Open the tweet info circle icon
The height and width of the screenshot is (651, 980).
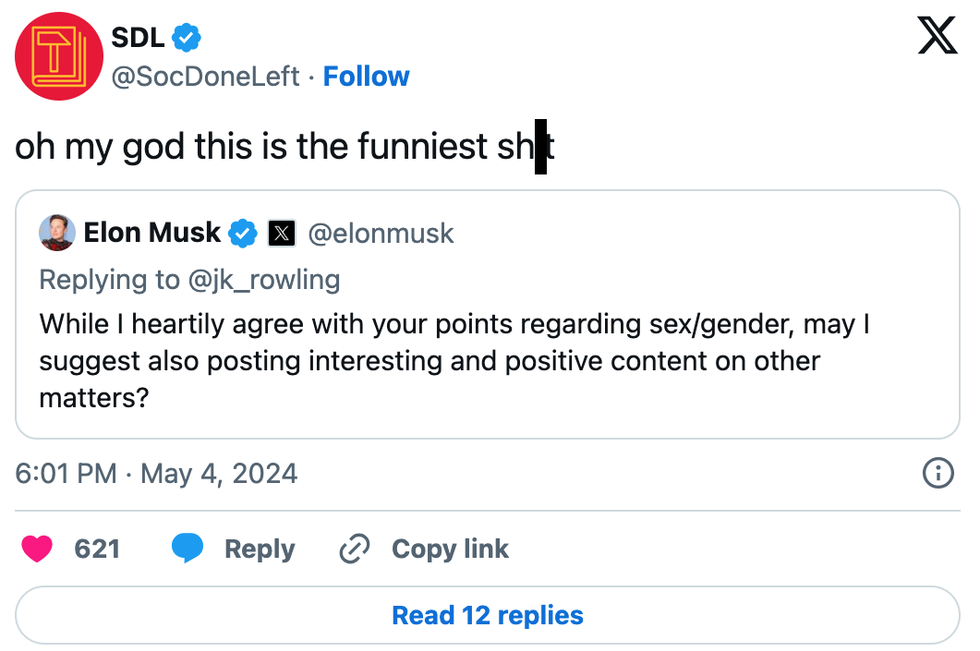937,473
